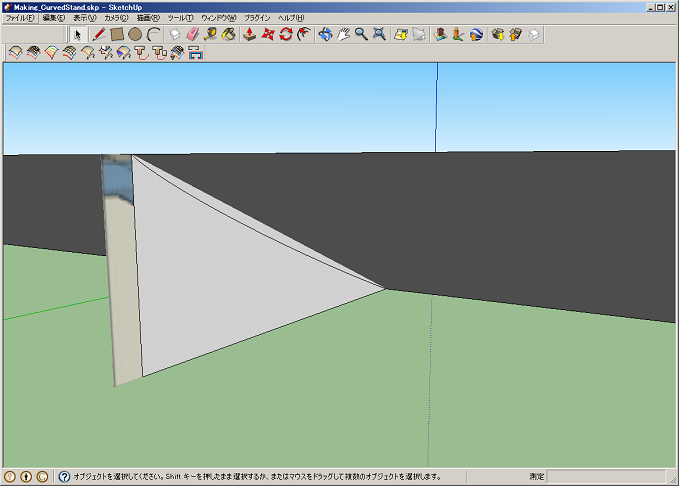The width and height of the screenshot is (679, 486).
Task: Select the Arc tool
Action: pyautogui.click(x=153, y=34)
